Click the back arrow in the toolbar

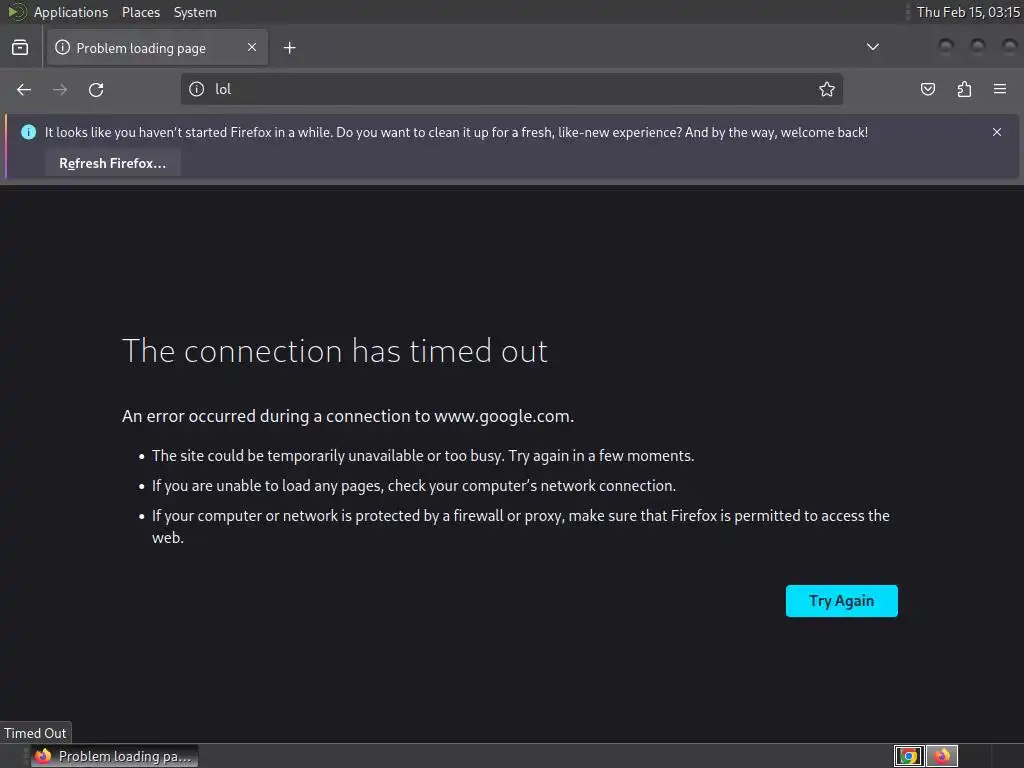coord(24,89)
